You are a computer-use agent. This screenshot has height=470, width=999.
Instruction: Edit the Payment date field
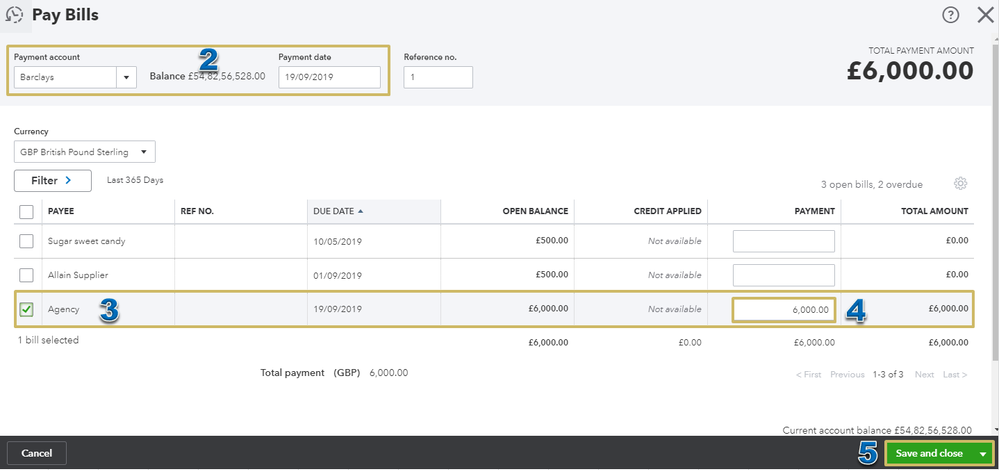[329, 77]
